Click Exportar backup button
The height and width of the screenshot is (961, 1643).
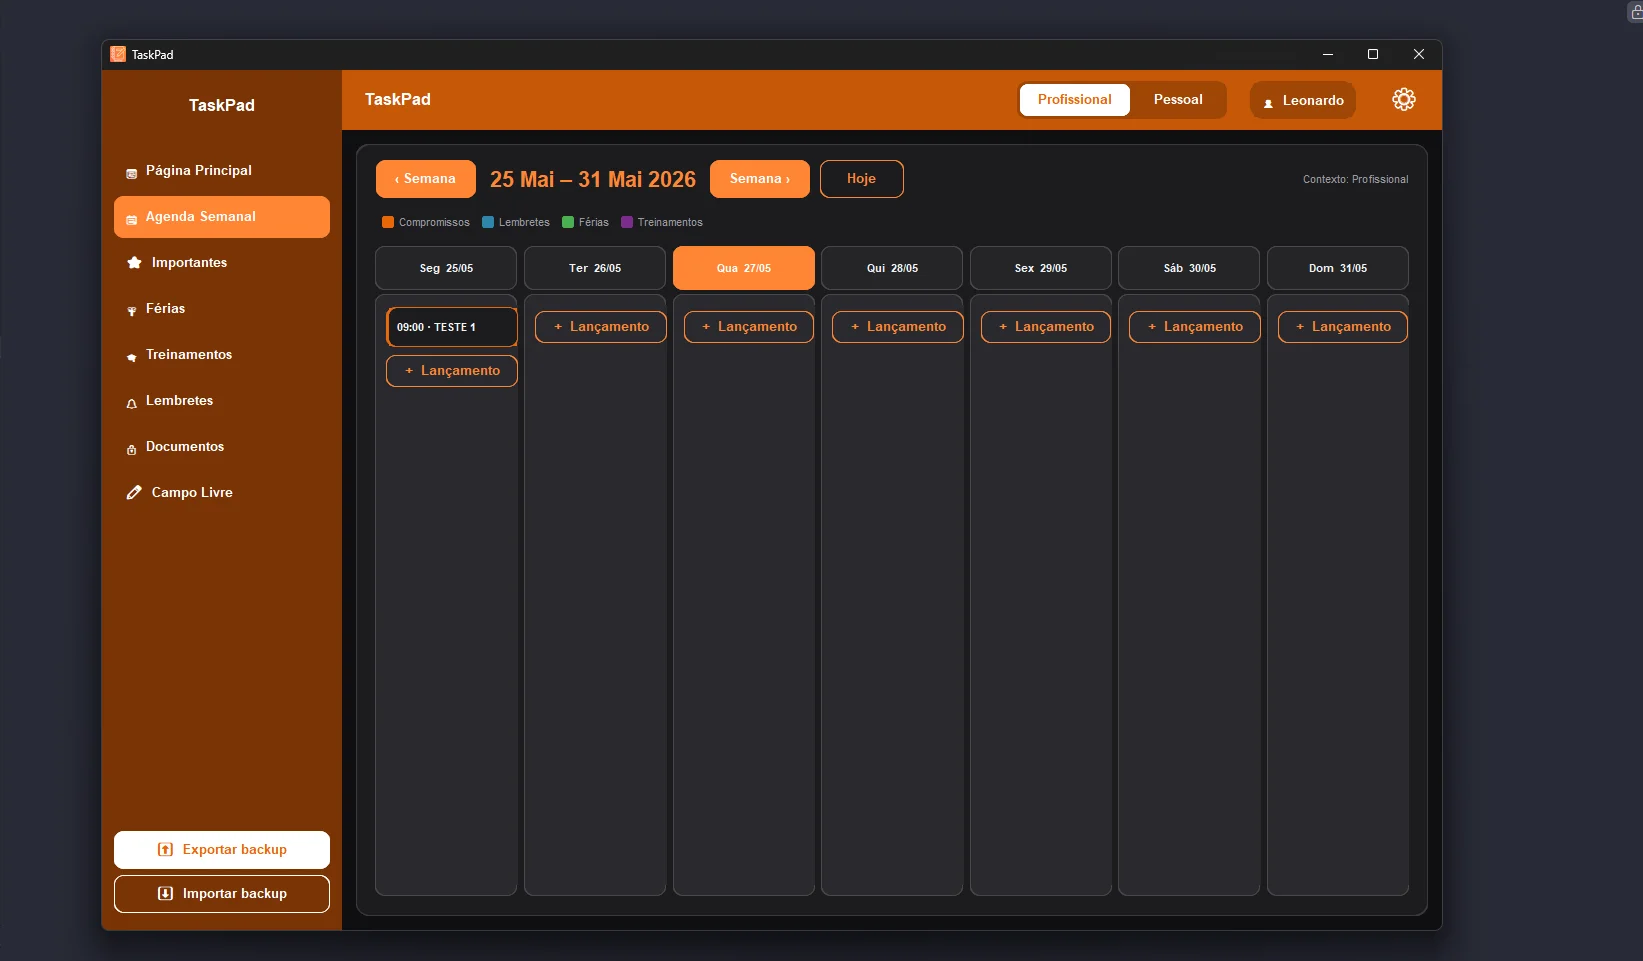pyautogui.click(x=222, y=850)
